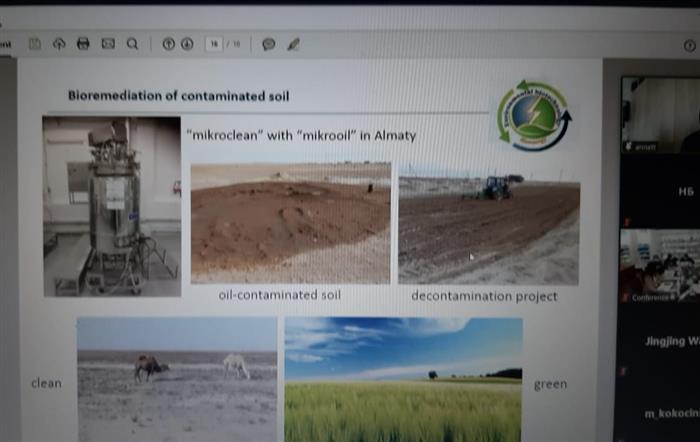Click the email envelope icon
Image resolution: width=700 pixels, height=442 pixels.
pos(108,44)
